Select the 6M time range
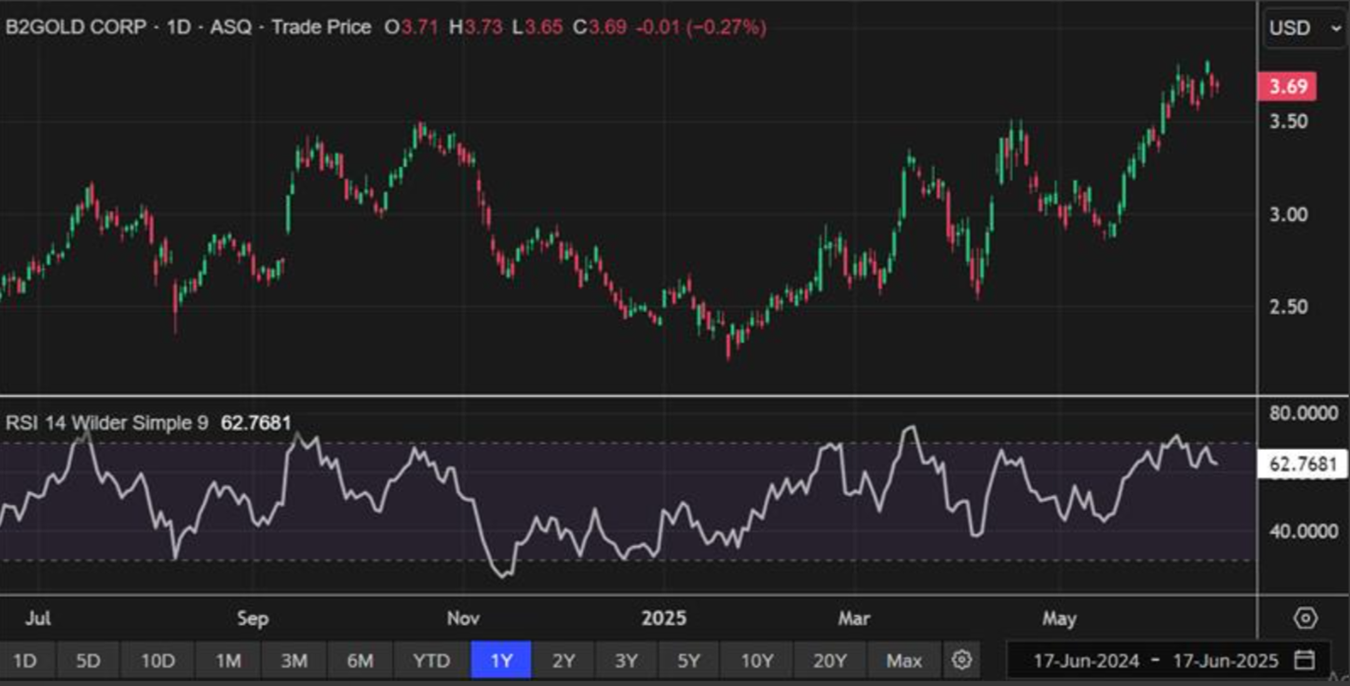Viewport: 1350px width, 686px height. (x=360, y=661)
